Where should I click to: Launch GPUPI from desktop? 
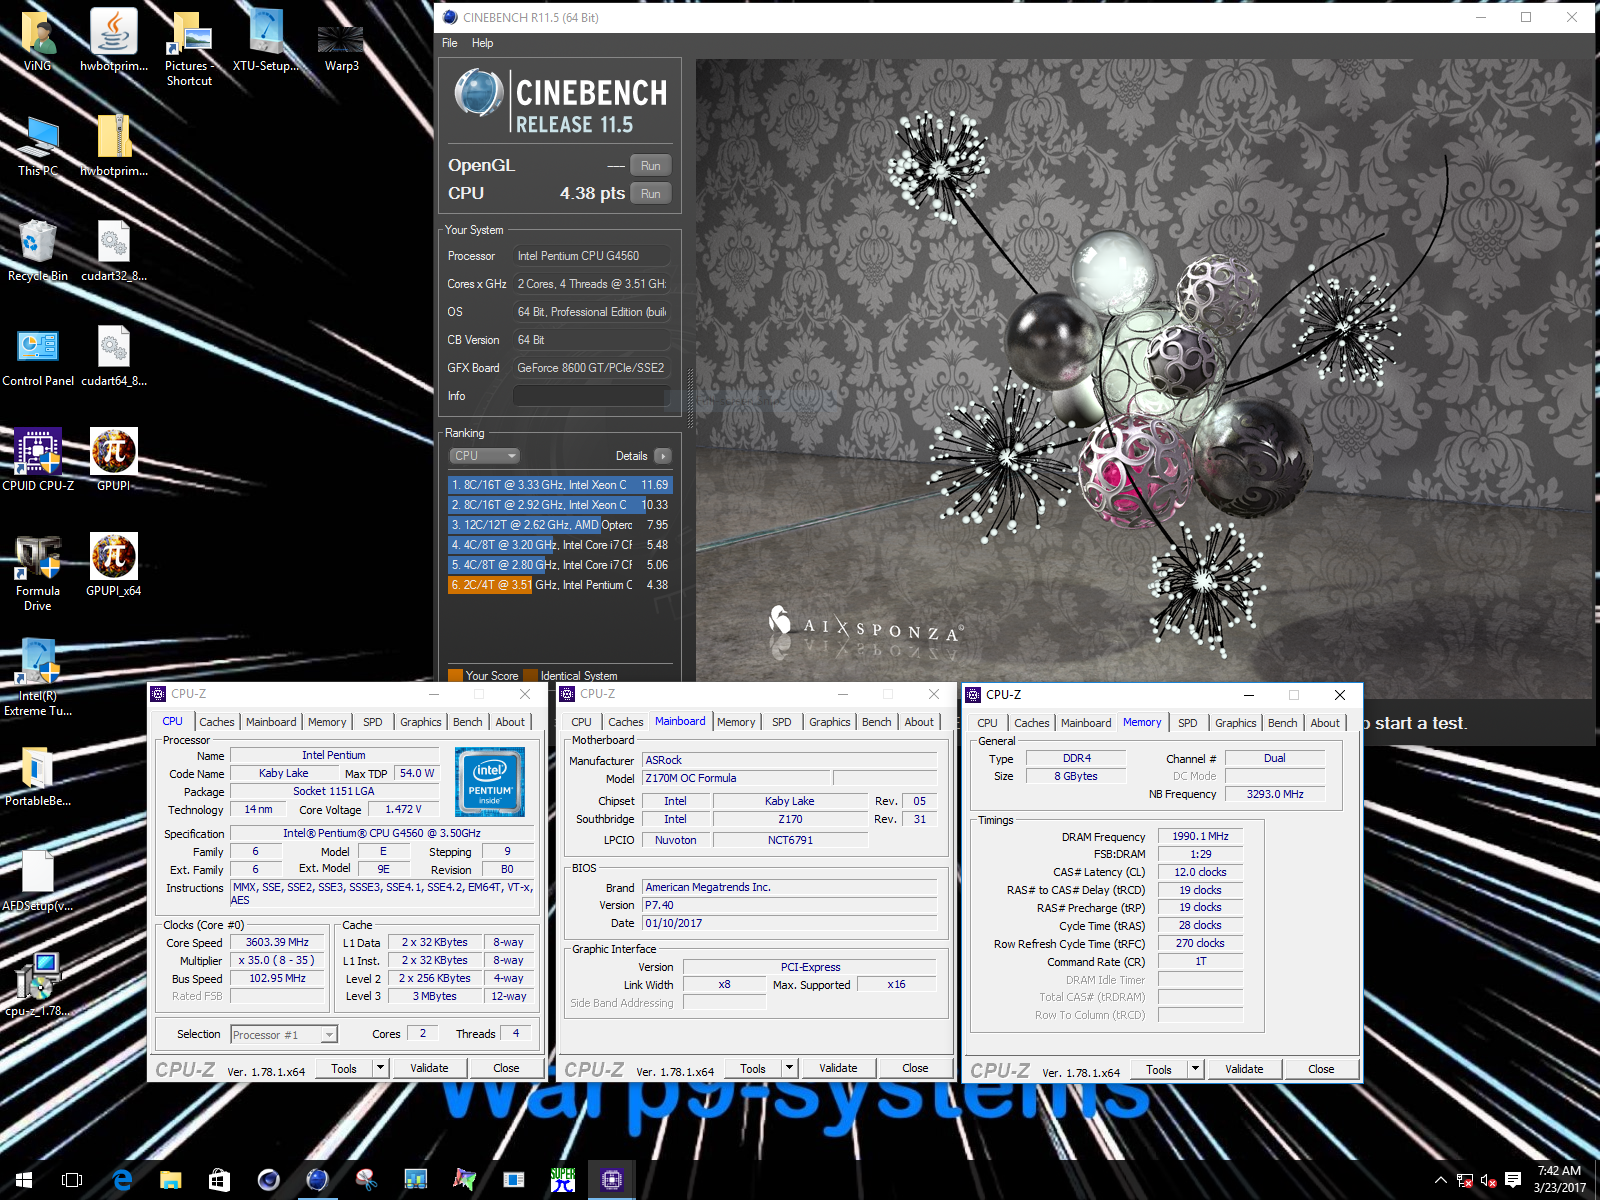114,461
